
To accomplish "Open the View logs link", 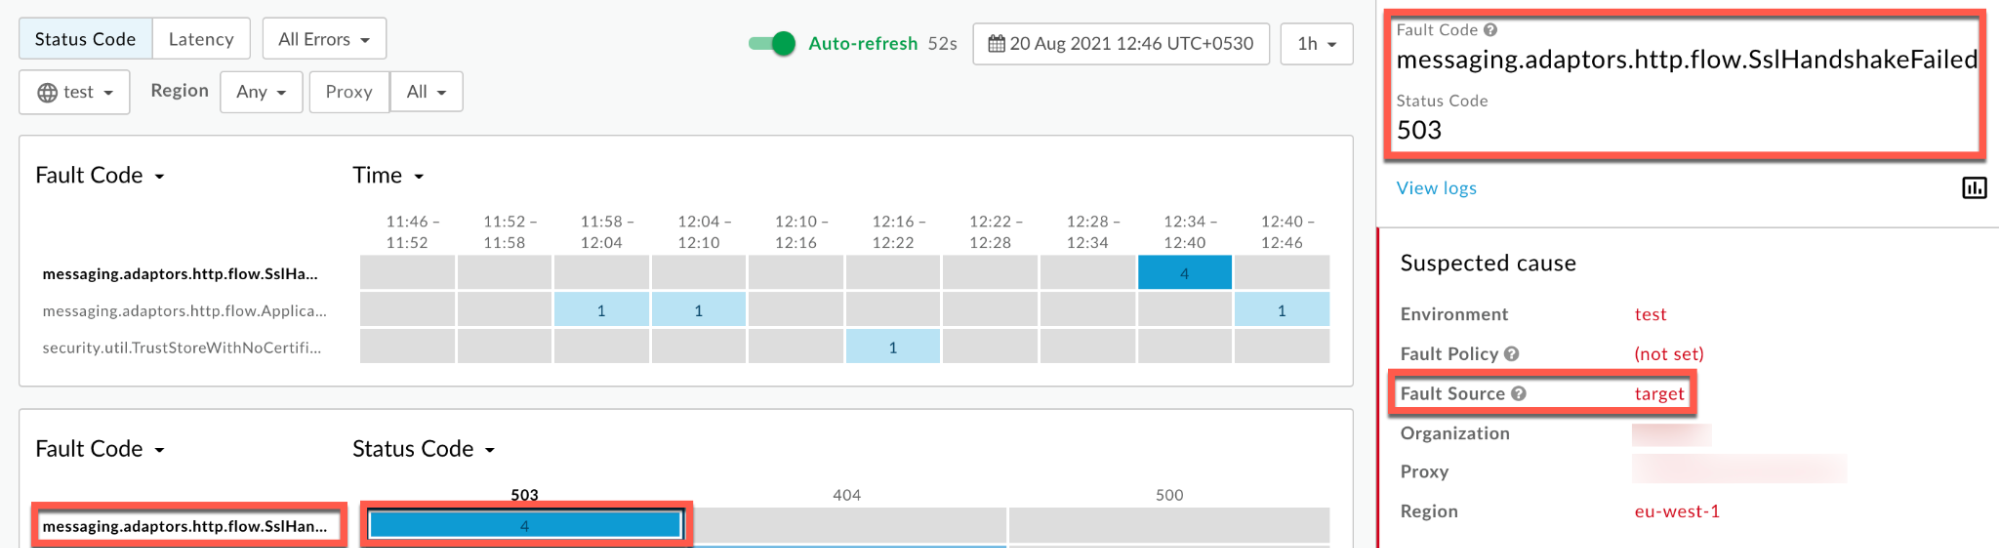I will coord(1436,188).
